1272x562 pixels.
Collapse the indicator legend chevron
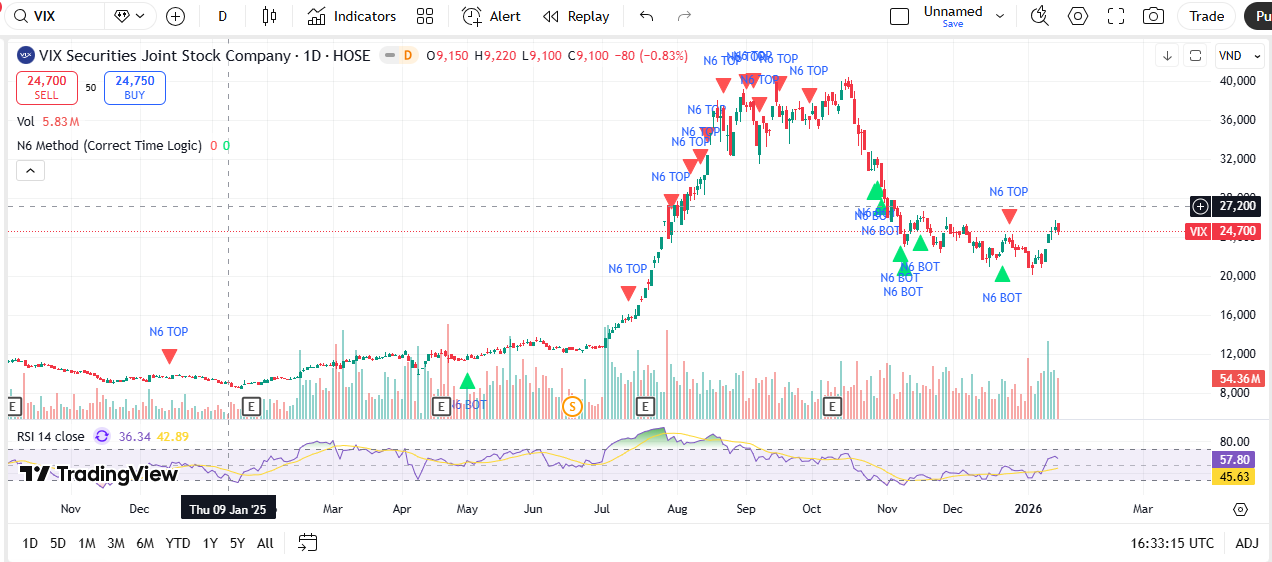(x=30, y=171)
